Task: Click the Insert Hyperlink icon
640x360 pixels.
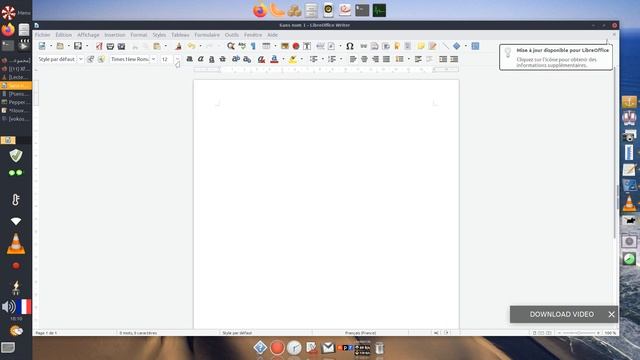Action: click(x=363, y=46)
